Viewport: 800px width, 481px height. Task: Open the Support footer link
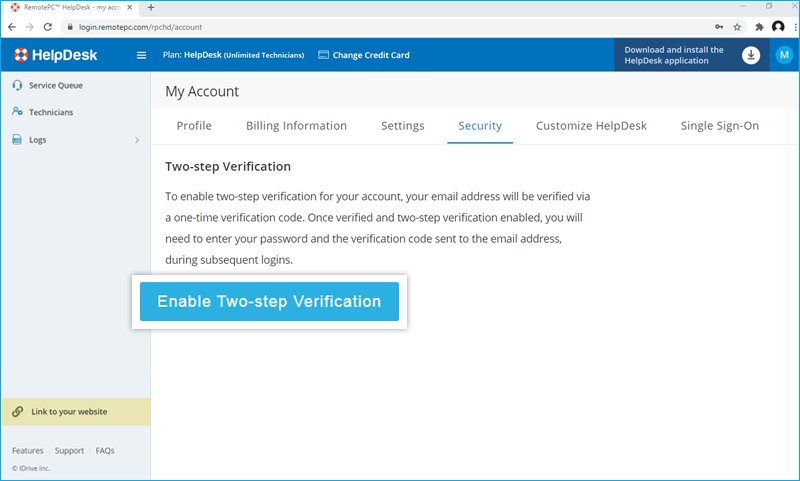[69, 451]
